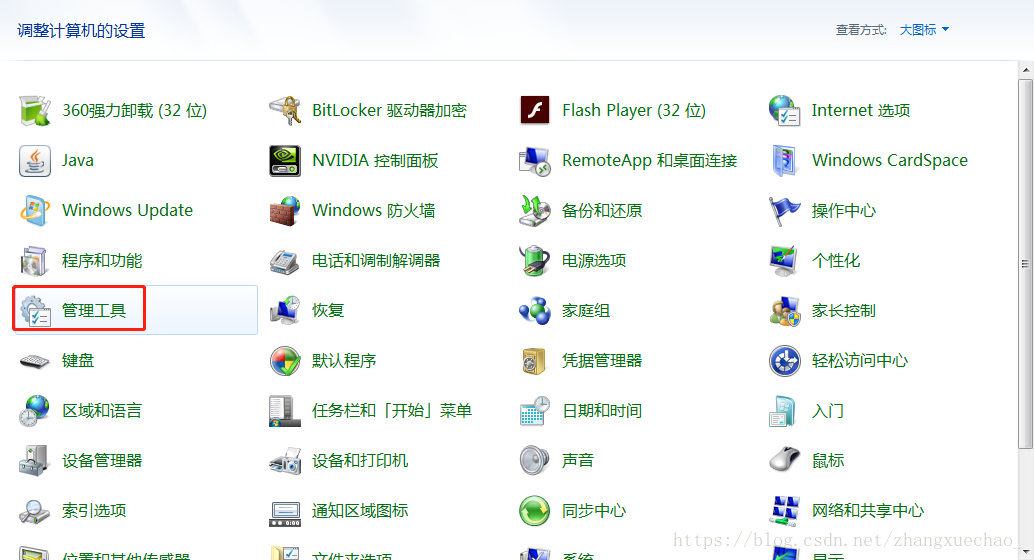Open the 个性化 monitor icon
The height and width of the screenshot is (560, 1034).
coord(785,261)
